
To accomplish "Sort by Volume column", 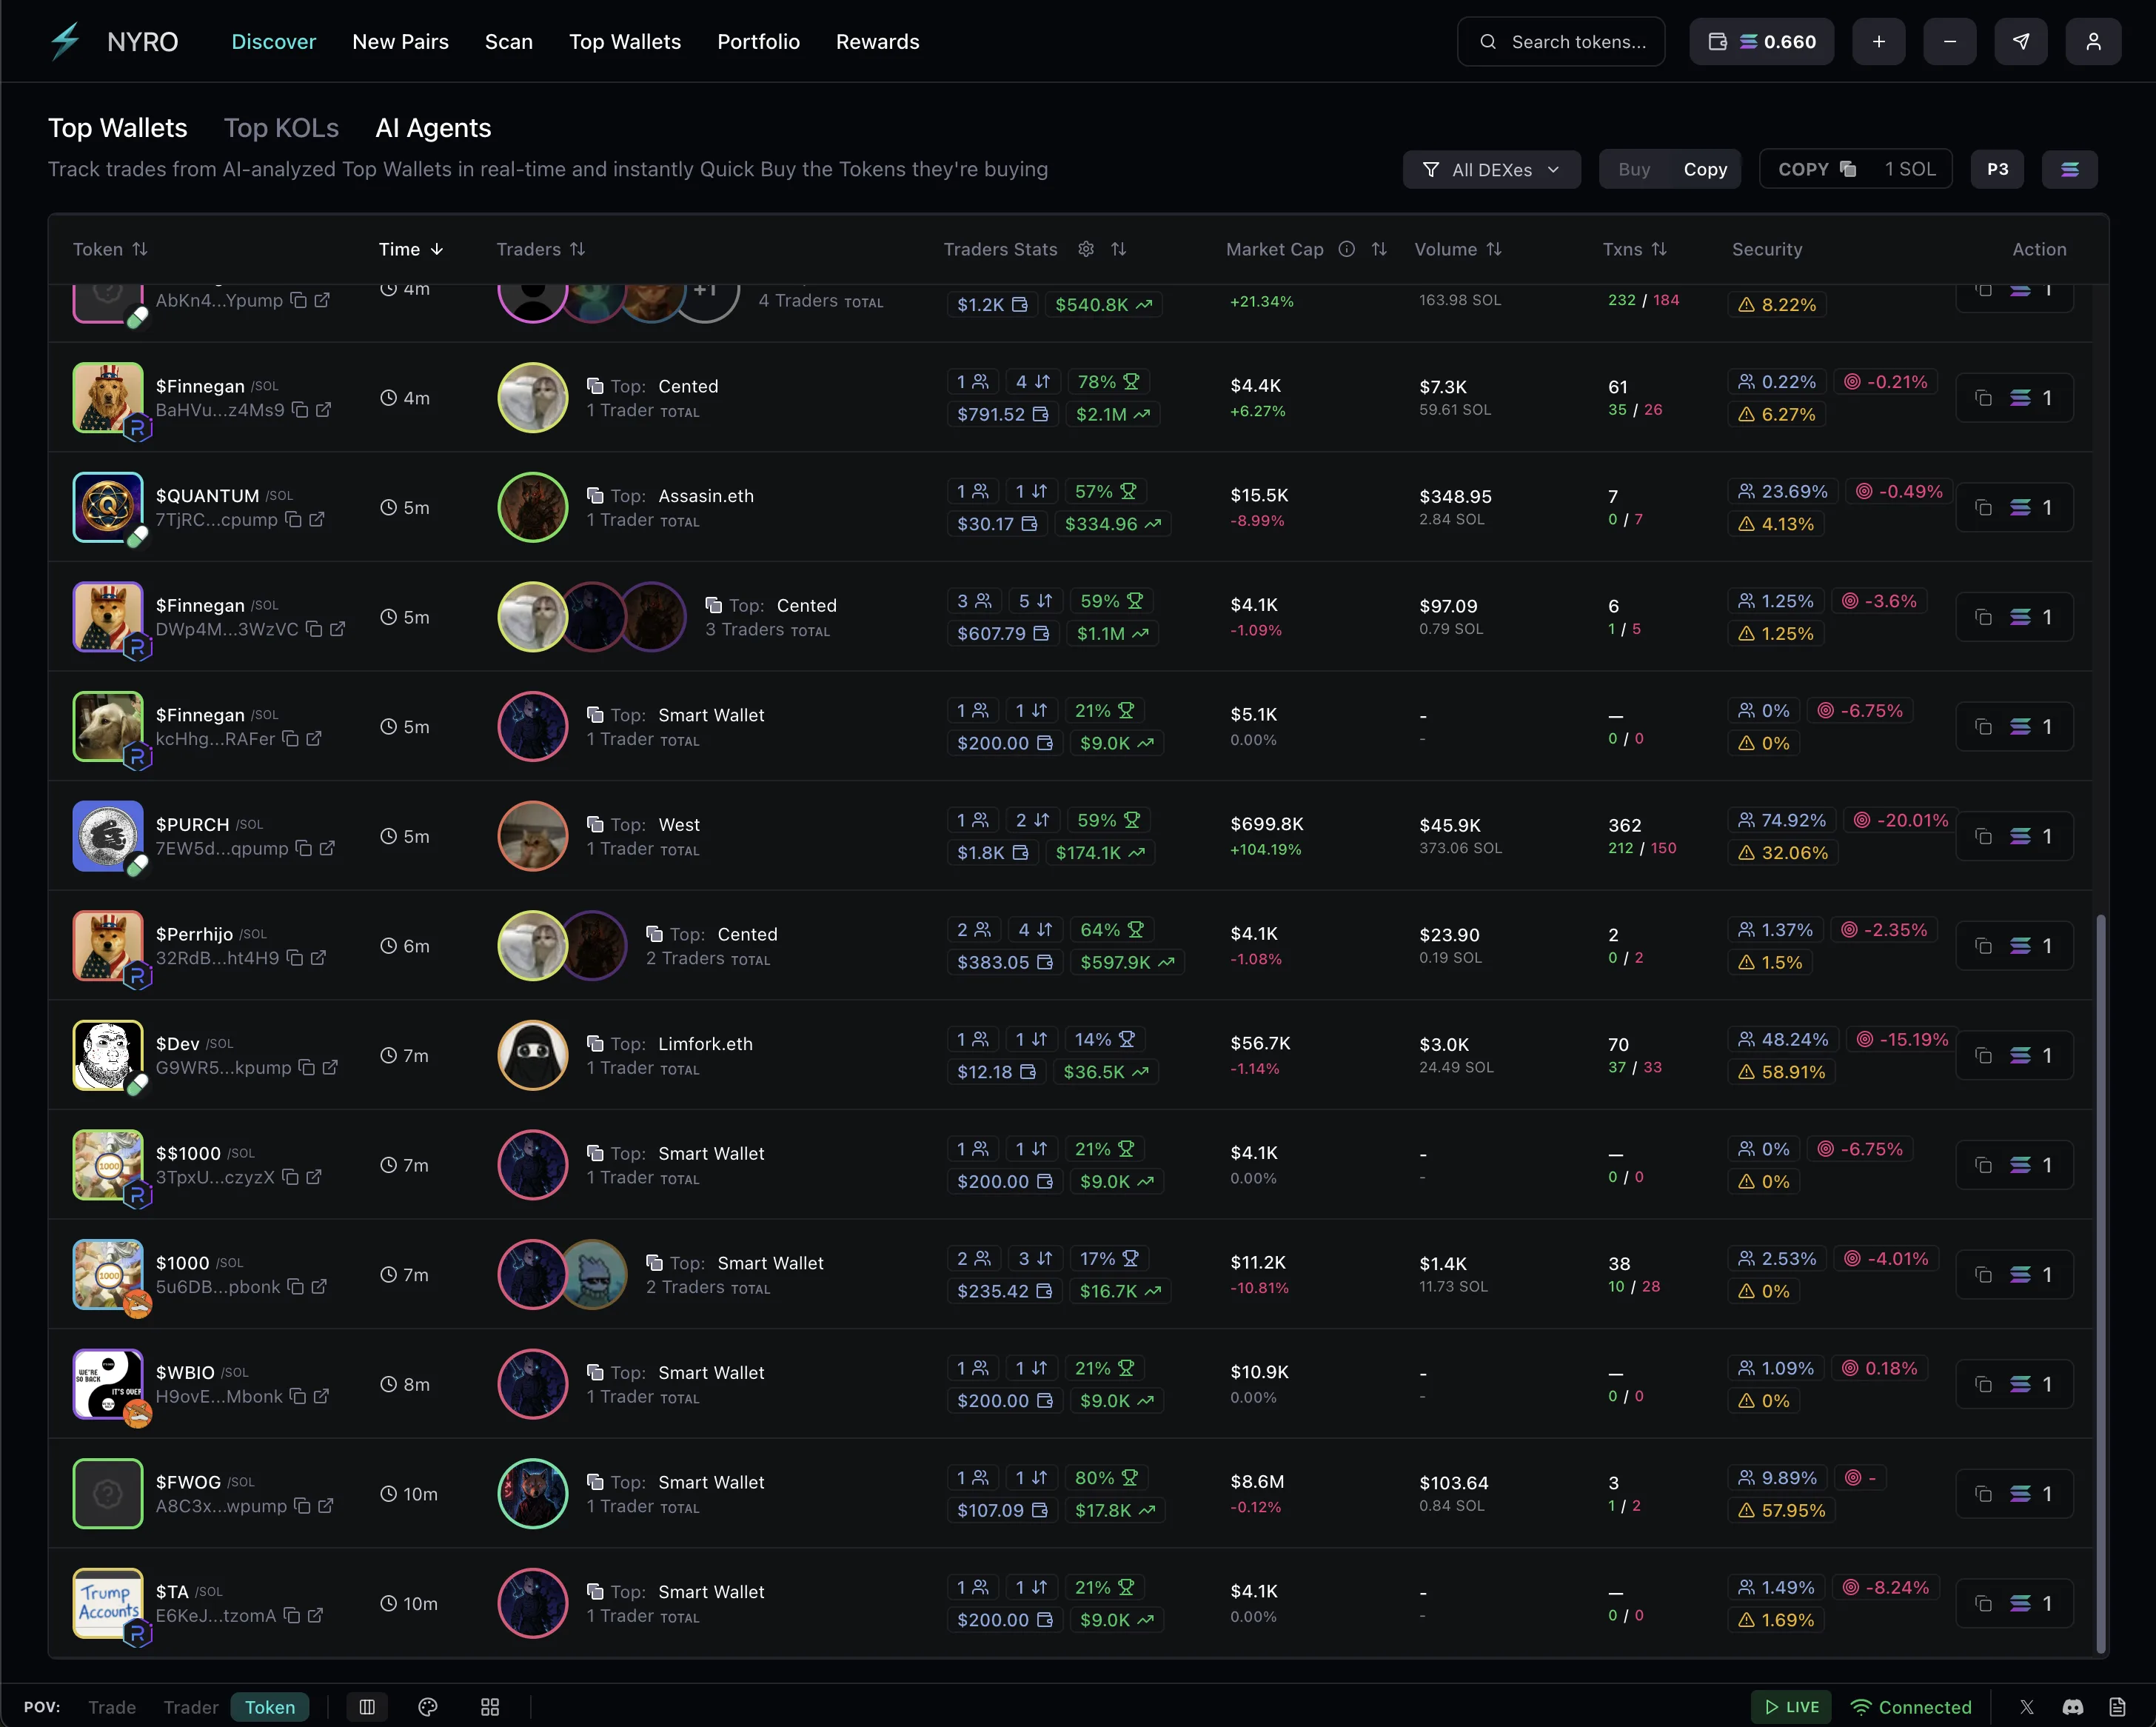I will (1458, 249).
